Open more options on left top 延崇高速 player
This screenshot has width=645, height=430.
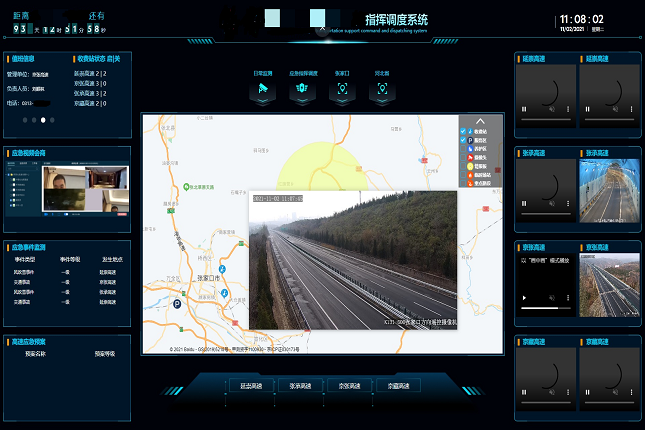pyautogui.click(x=568, y=109)
